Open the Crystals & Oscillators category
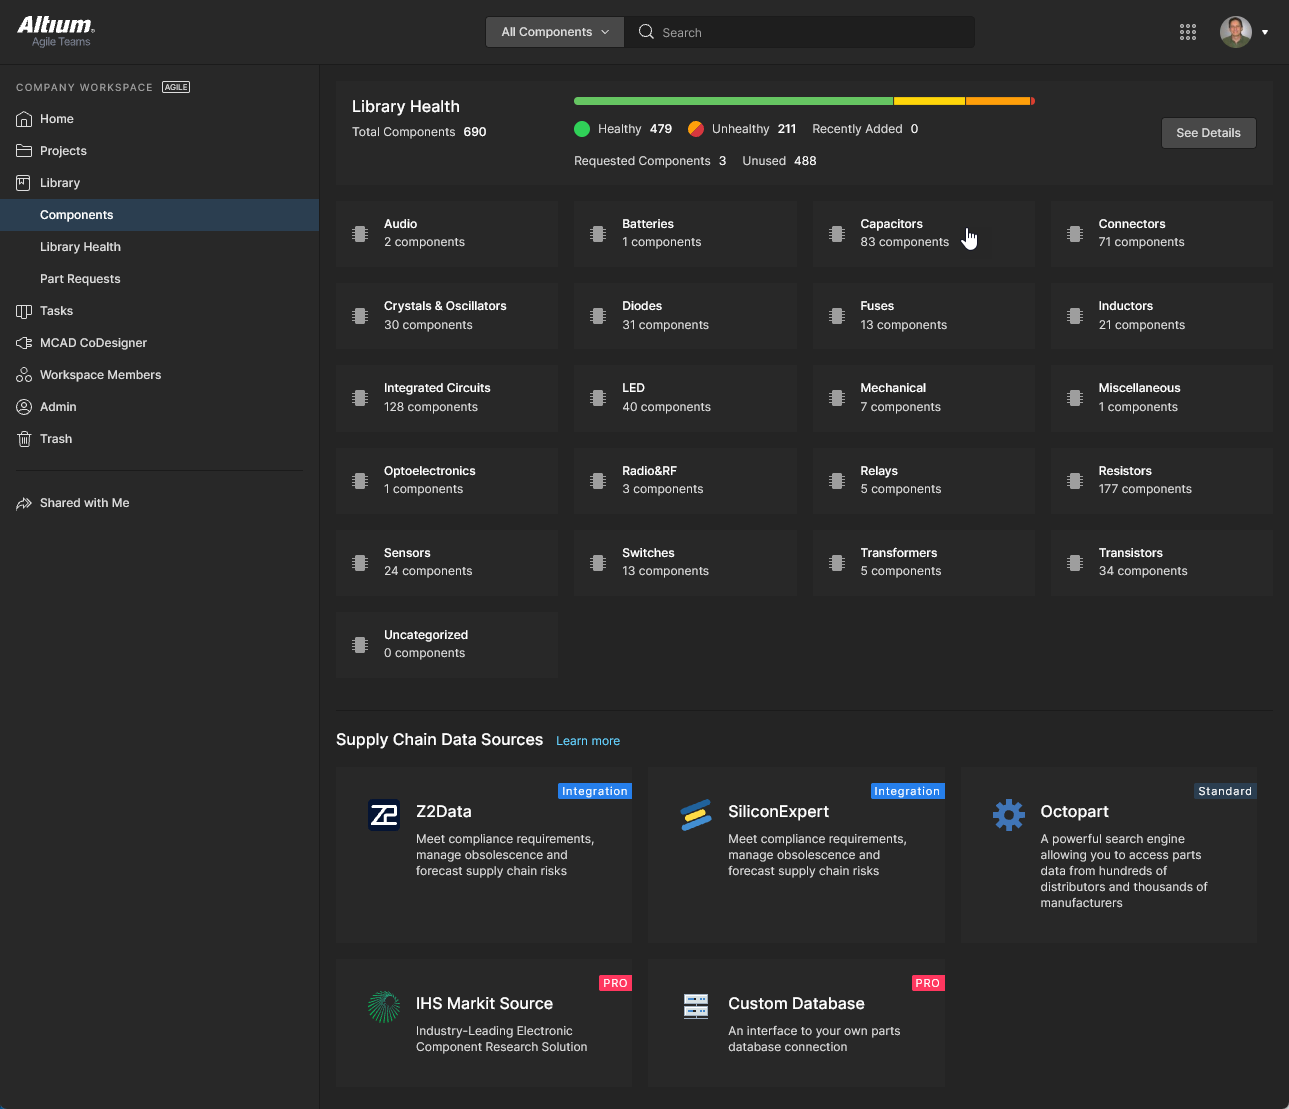 (x=447, y=316)
